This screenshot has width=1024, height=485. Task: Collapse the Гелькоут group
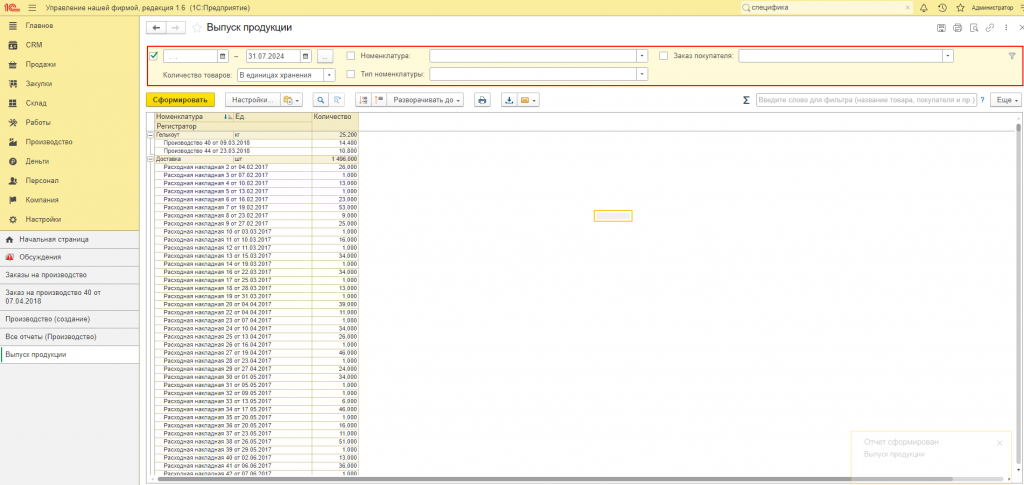[151, 134]
